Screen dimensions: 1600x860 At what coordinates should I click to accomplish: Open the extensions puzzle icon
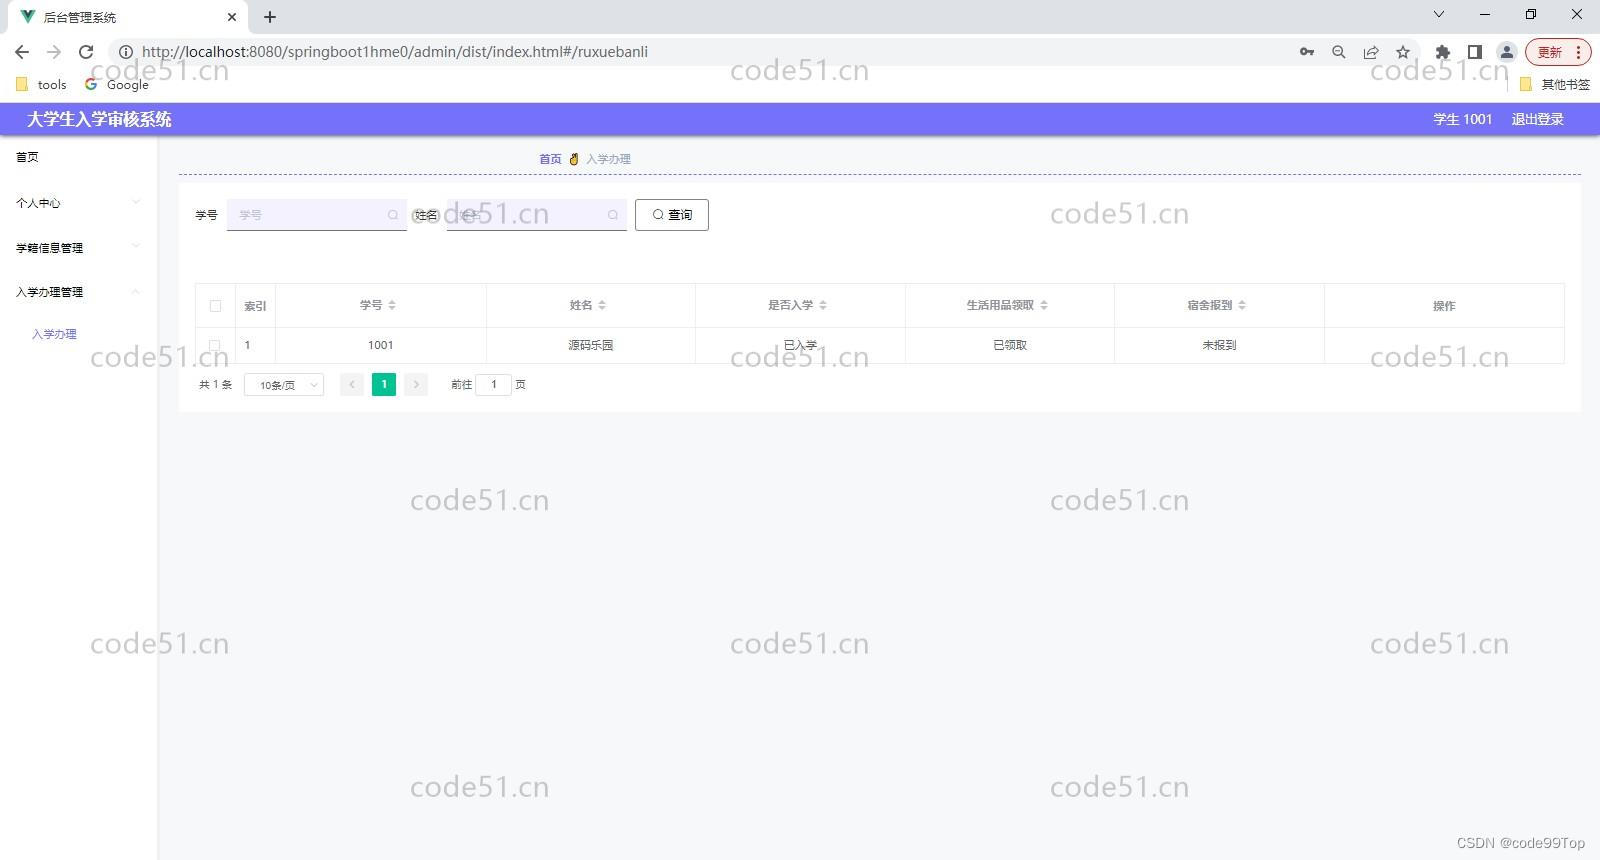tap(1443, 52)
